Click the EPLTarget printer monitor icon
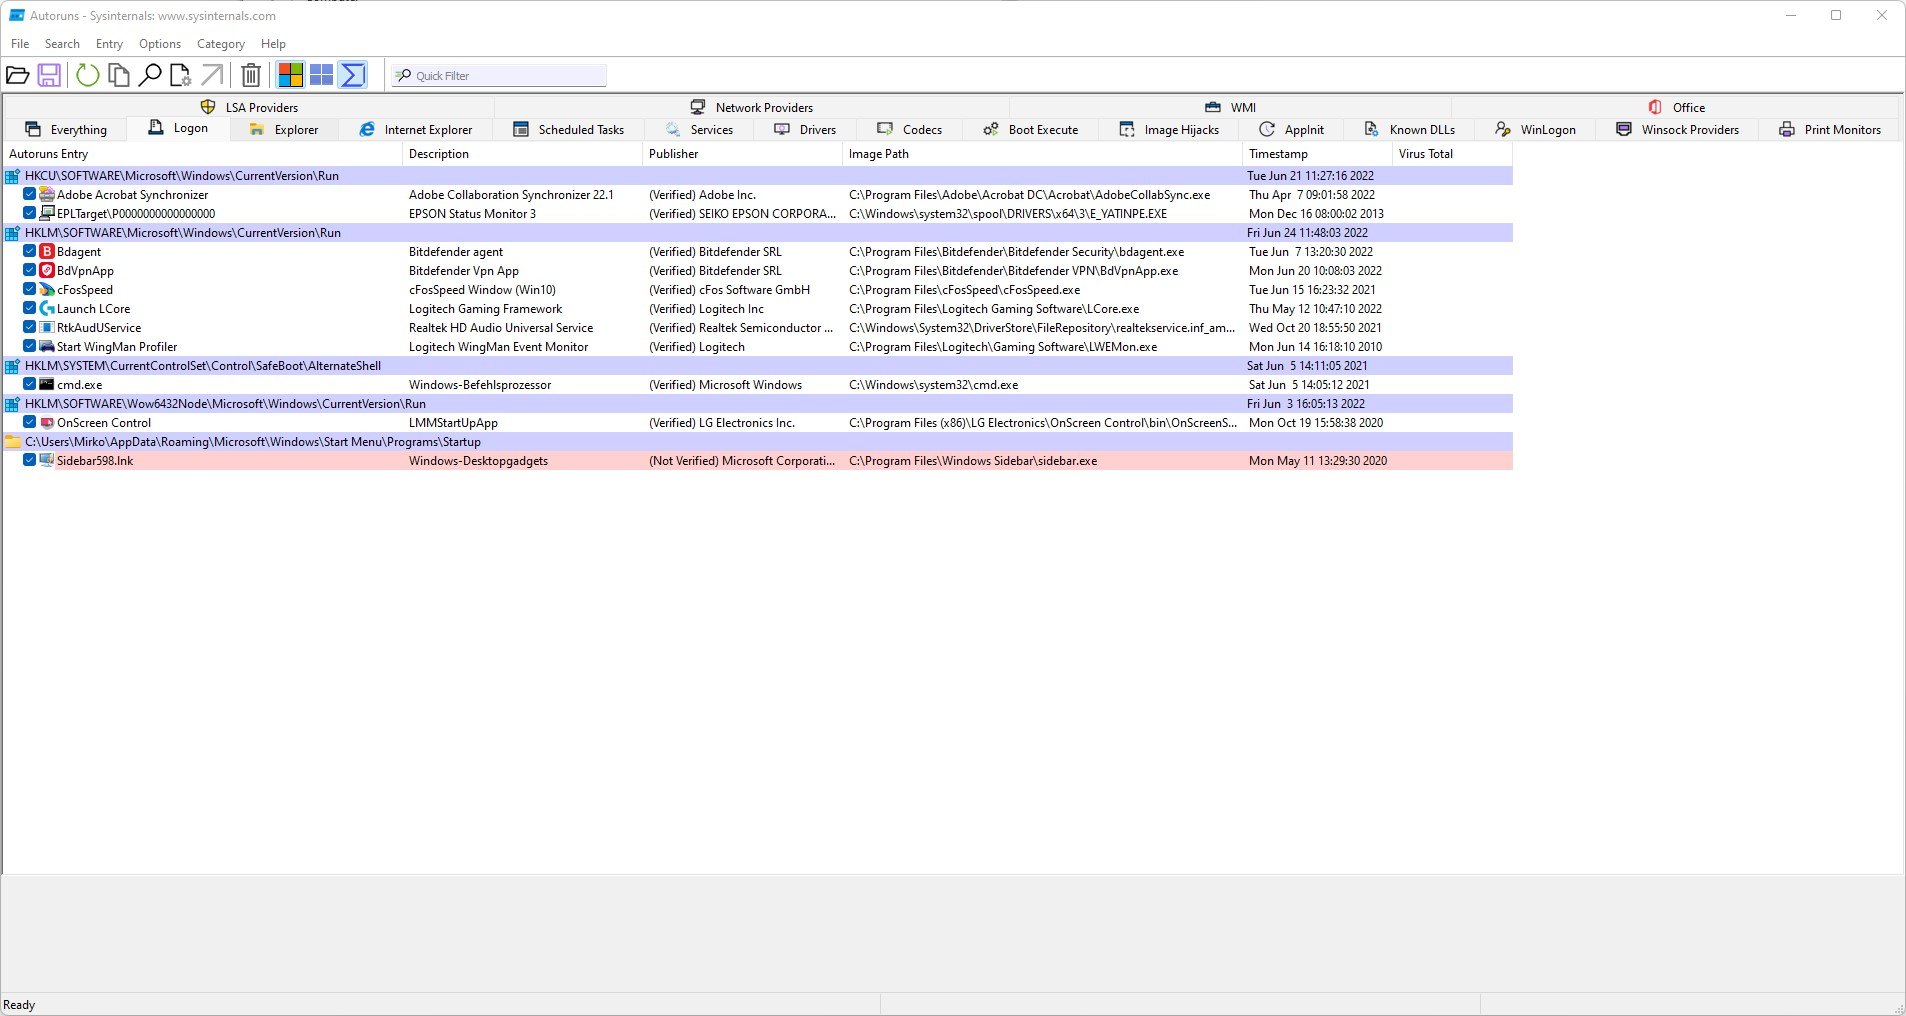The height and width of the screenshot is (1016, 1906). (x=46, y=214)
